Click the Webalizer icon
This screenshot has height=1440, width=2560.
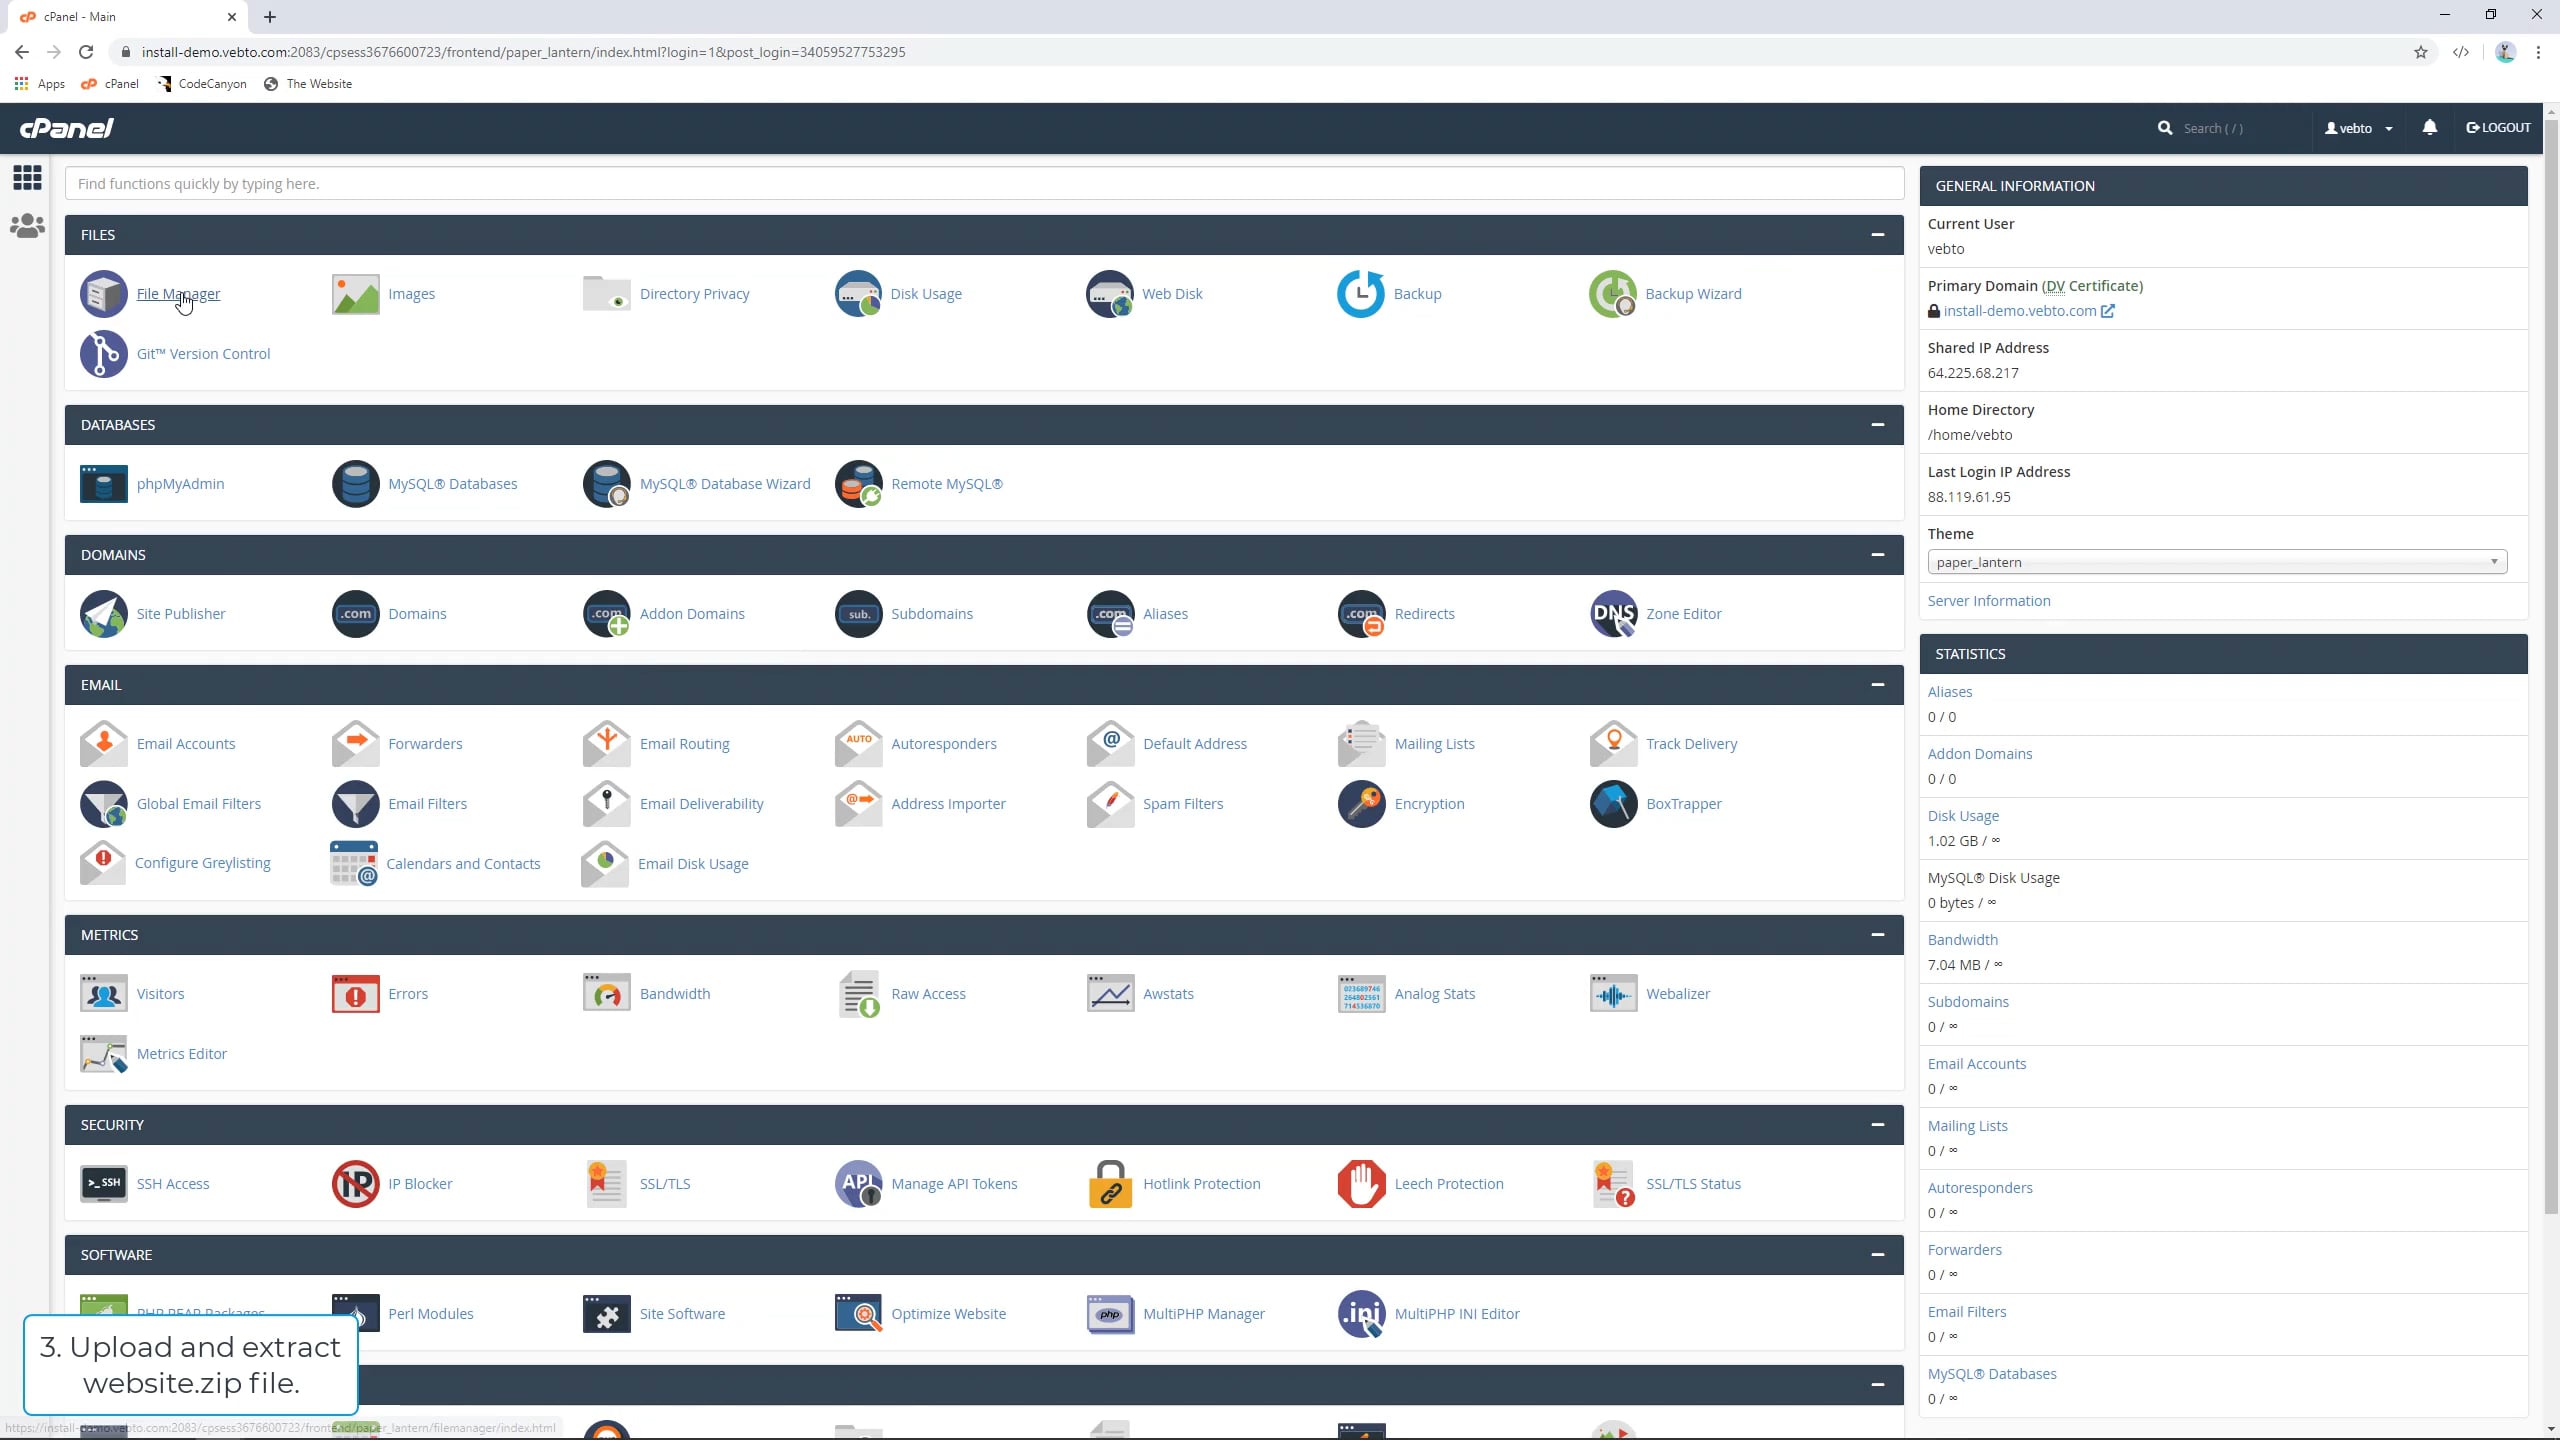[1613, 994]
